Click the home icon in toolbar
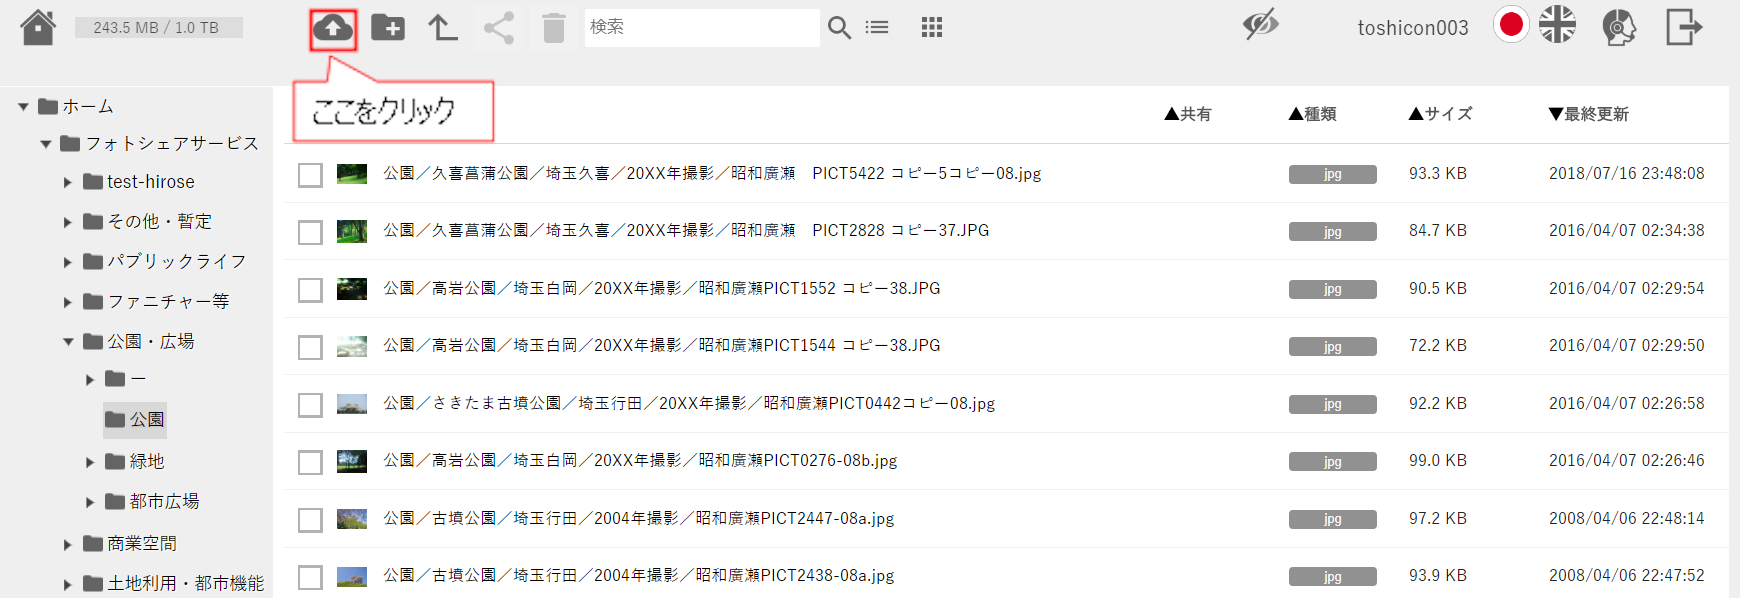The height and width of the screenshot is (598, 1740). coord(38,27)
